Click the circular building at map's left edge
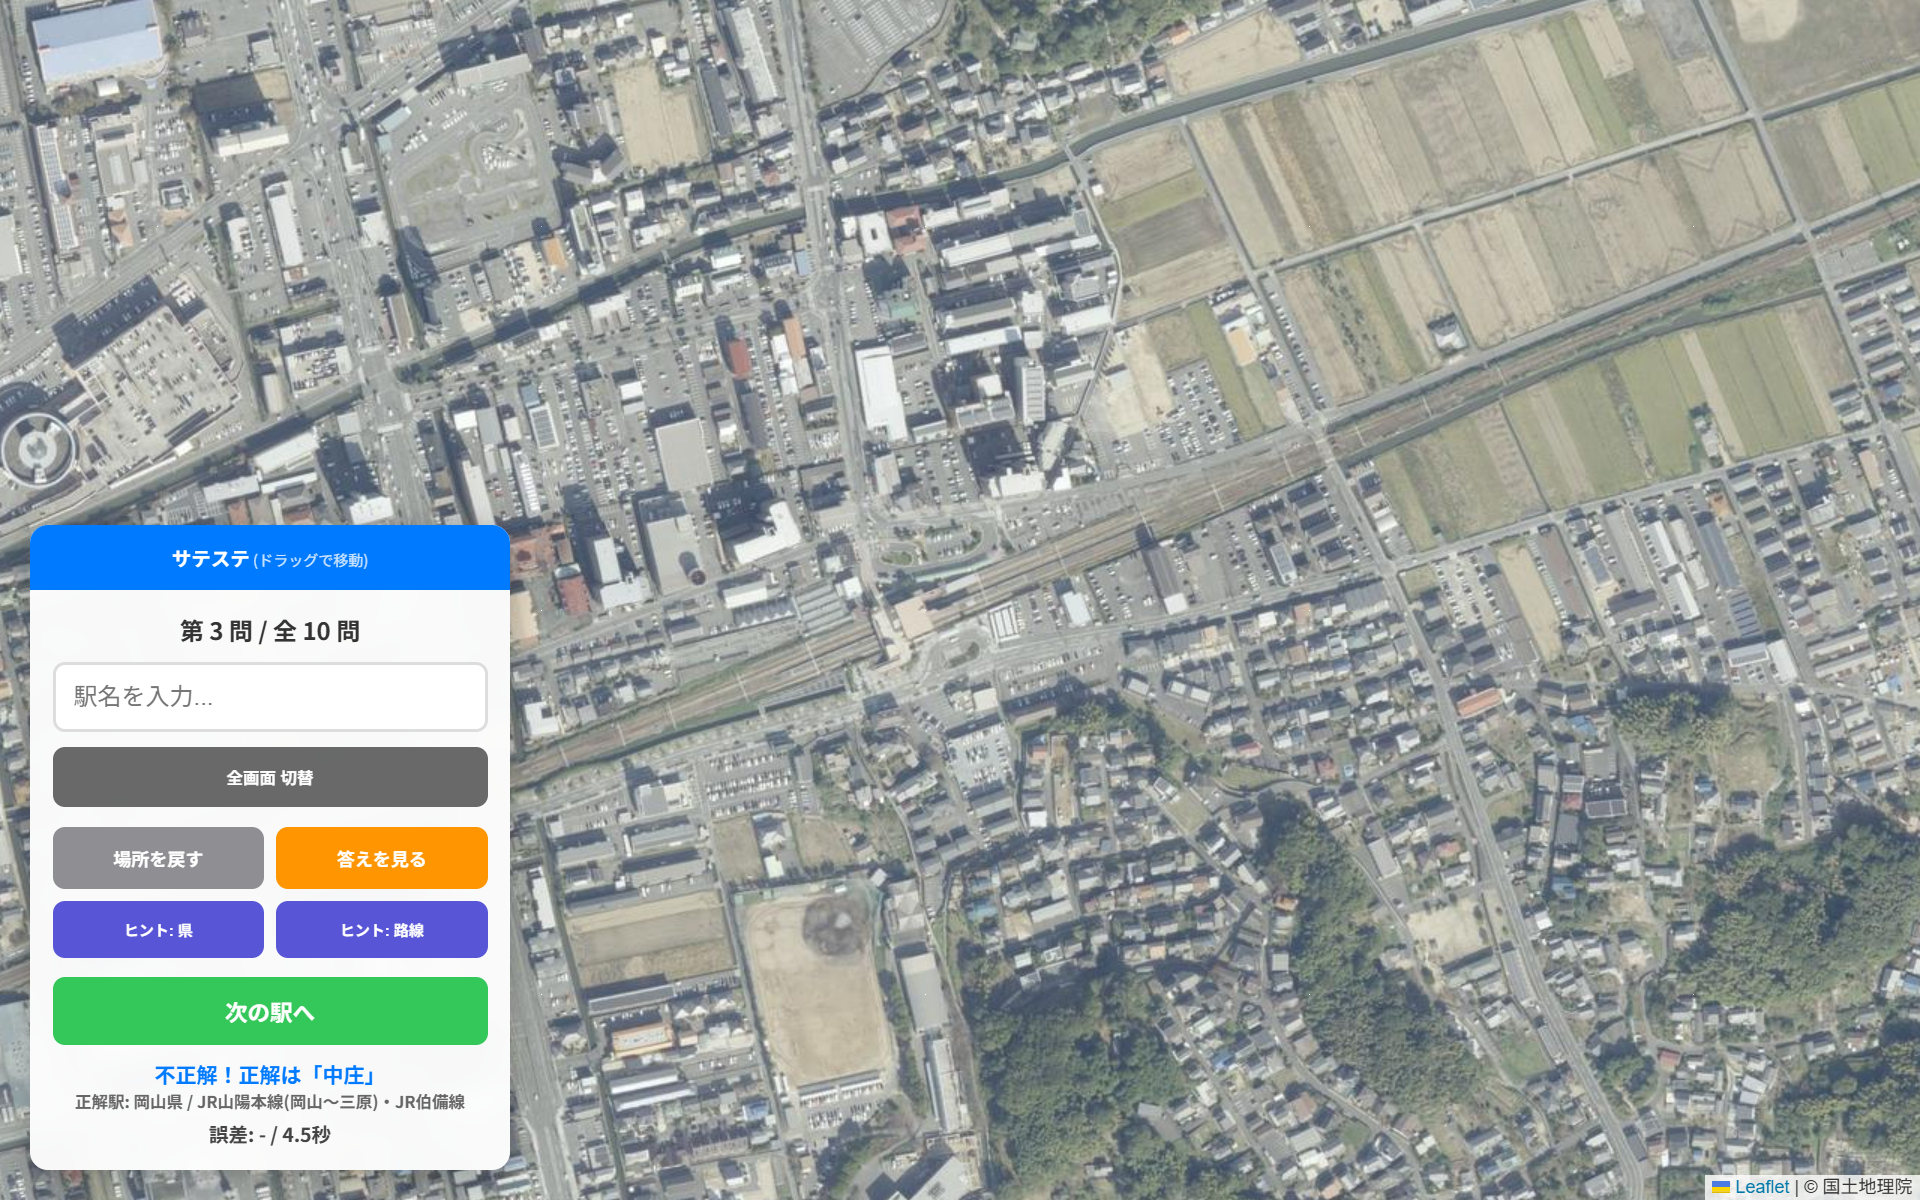Viewport: 1920px width, 1200px height. tap(38, 449)
